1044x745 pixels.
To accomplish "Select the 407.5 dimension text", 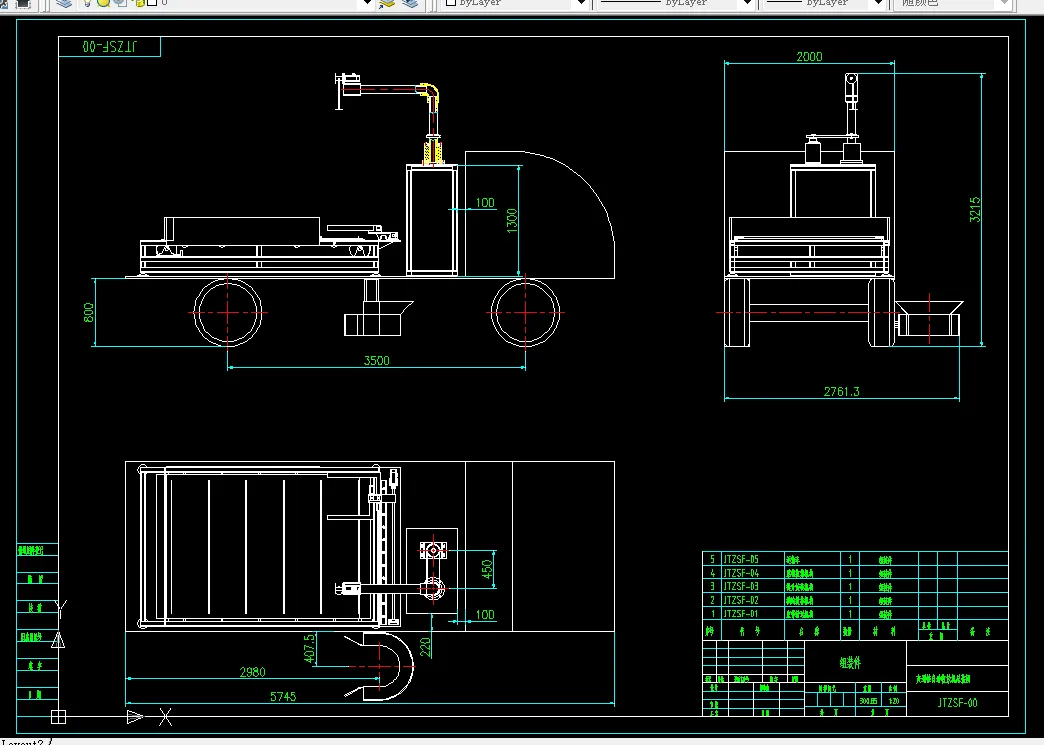I will coord(309,648).
